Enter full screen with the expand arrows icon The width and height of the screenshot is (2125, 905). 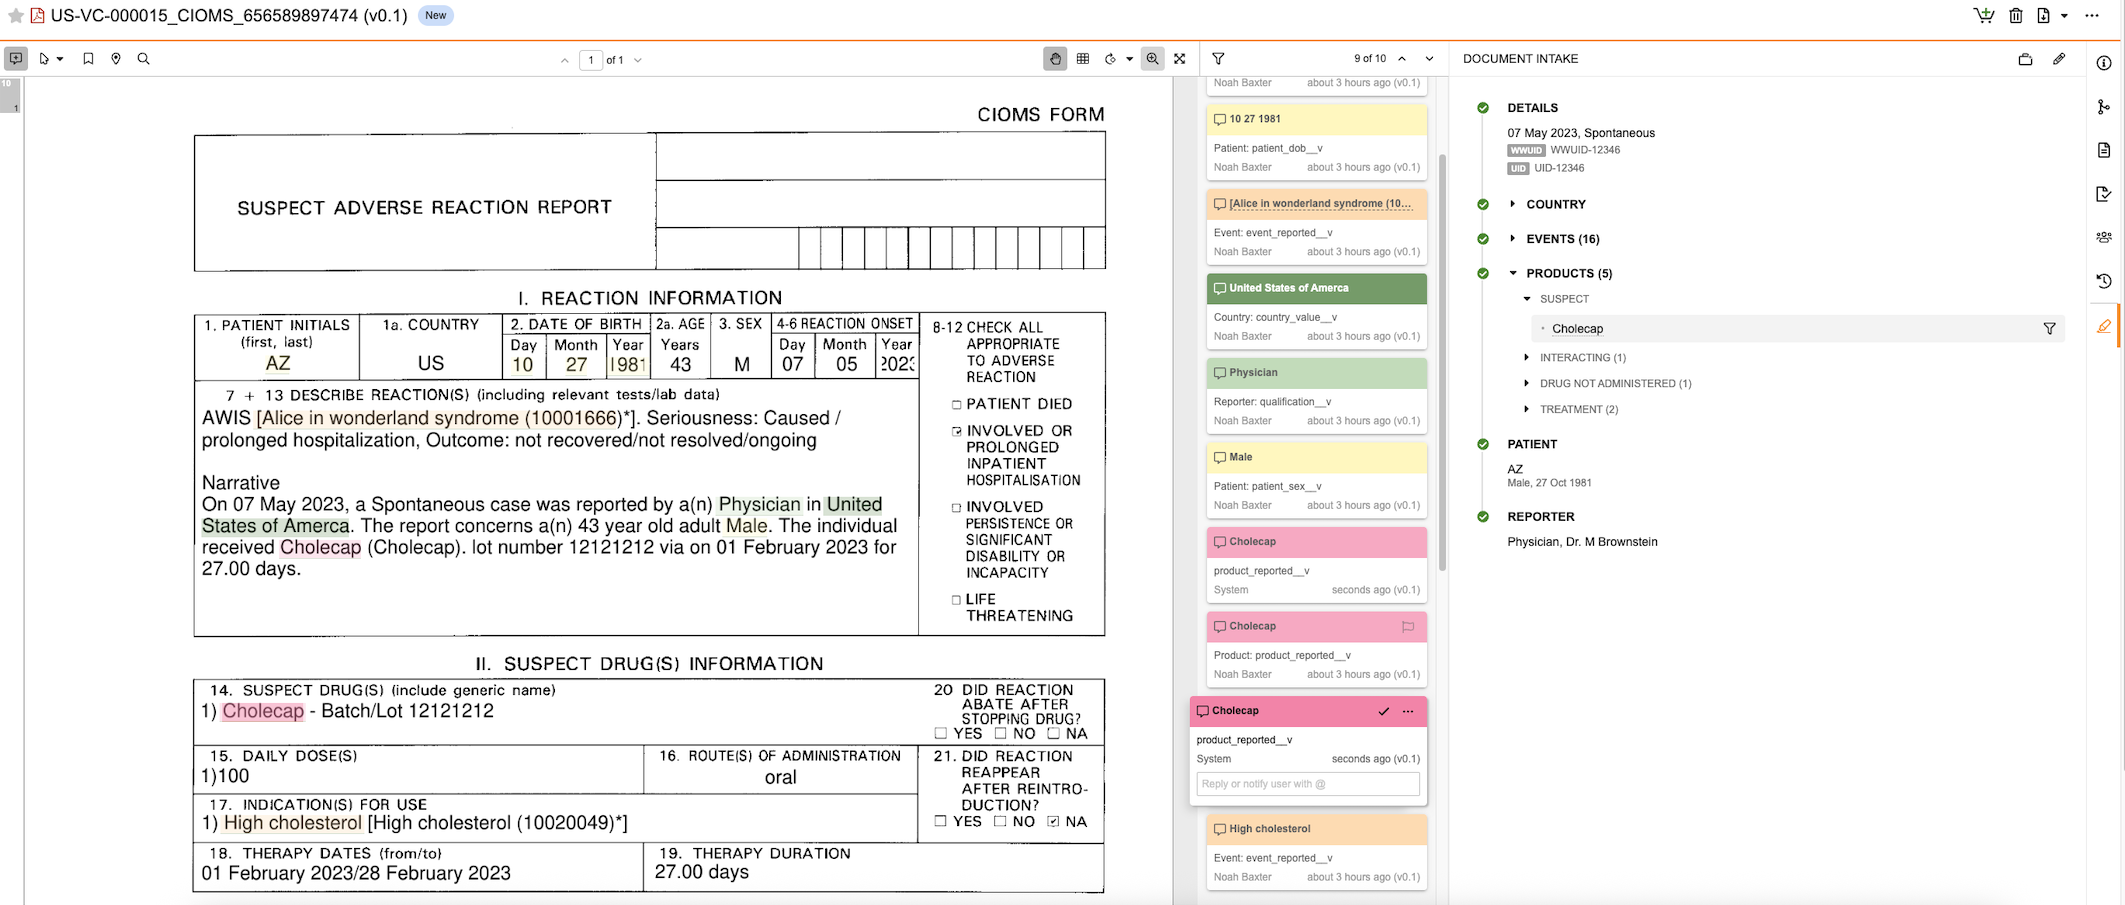tap(1180, 59)
